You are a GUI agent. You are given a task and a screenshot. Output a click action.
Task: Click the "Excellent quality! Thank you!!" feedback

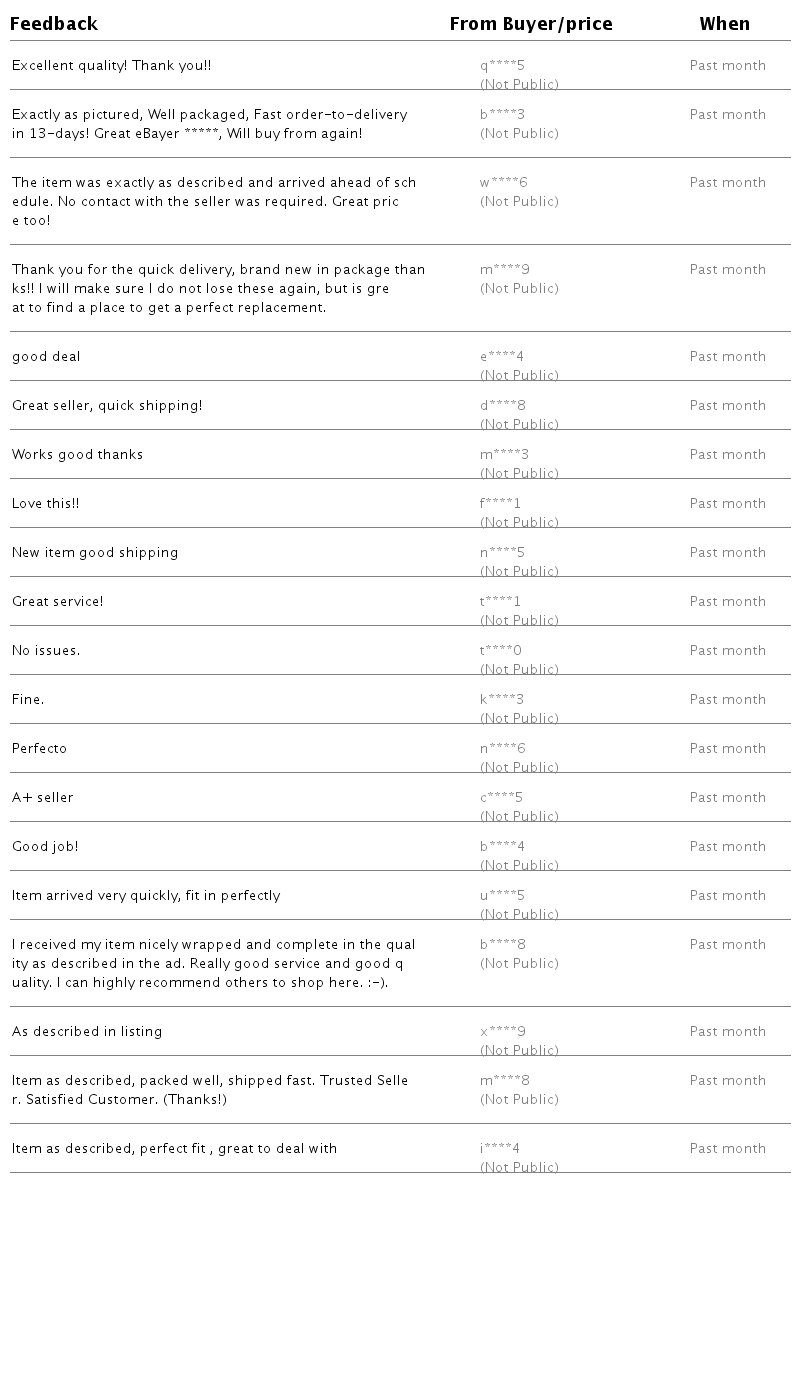click(111, 66)
